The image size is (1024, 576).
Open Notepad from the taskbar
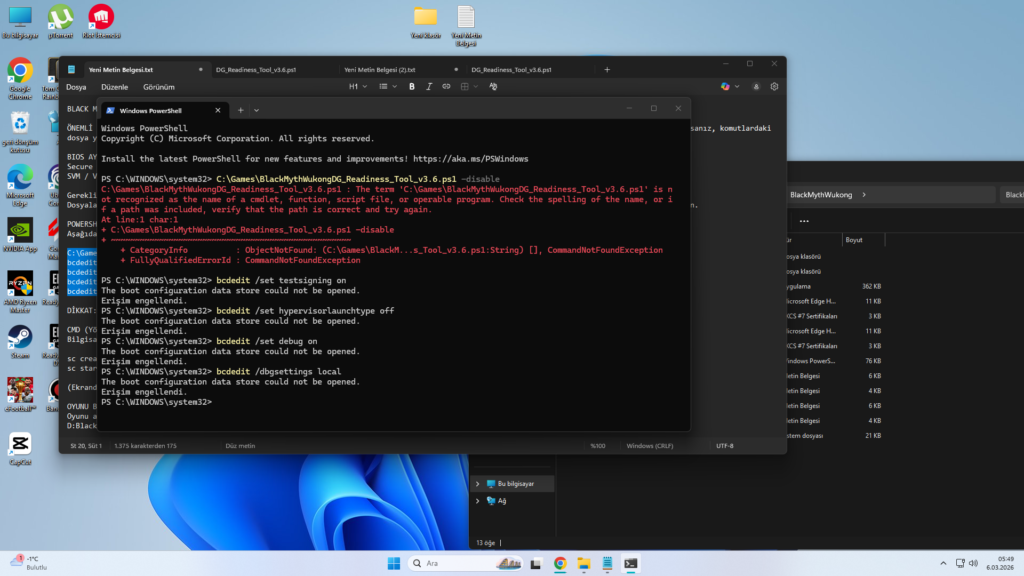[x=607, y=564]
